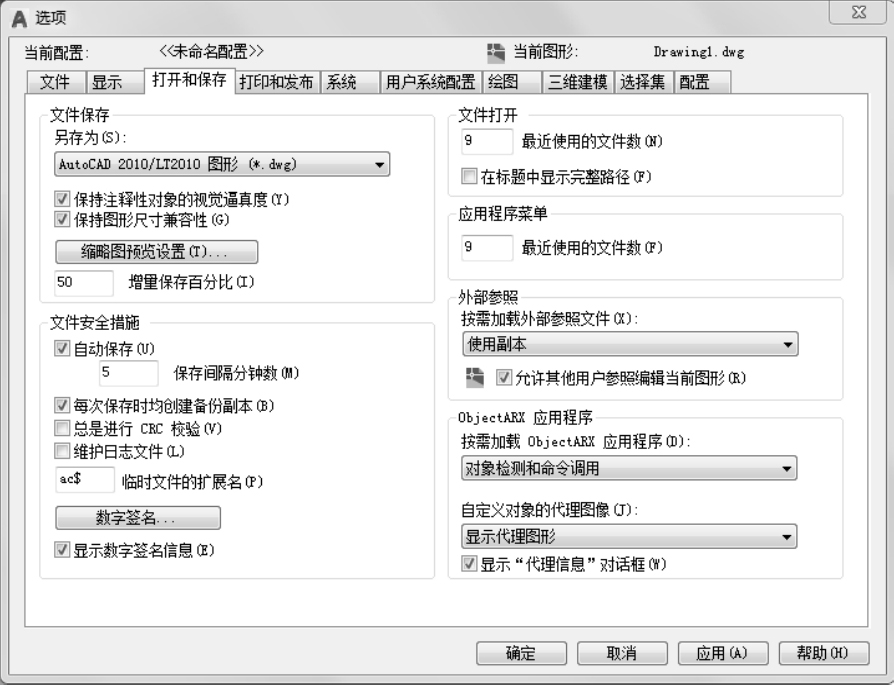Open the 自定义对象的代理图像 dropdown
The height and width of the screenshot is (685, 894).
click(x=629, y=537)
